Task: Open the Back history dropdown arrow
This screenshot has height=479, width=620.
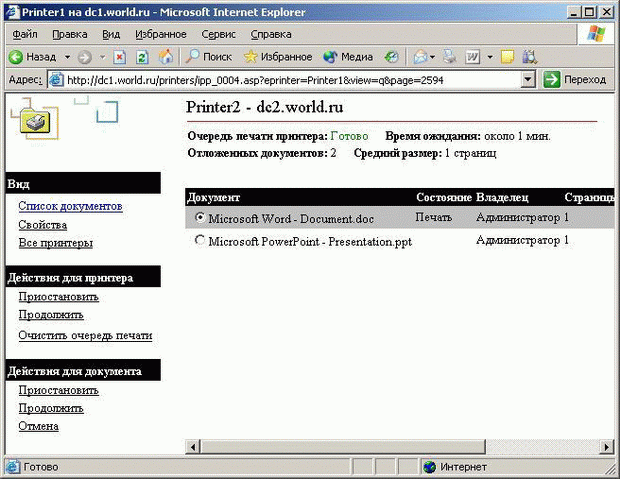Action: point(68,57)
